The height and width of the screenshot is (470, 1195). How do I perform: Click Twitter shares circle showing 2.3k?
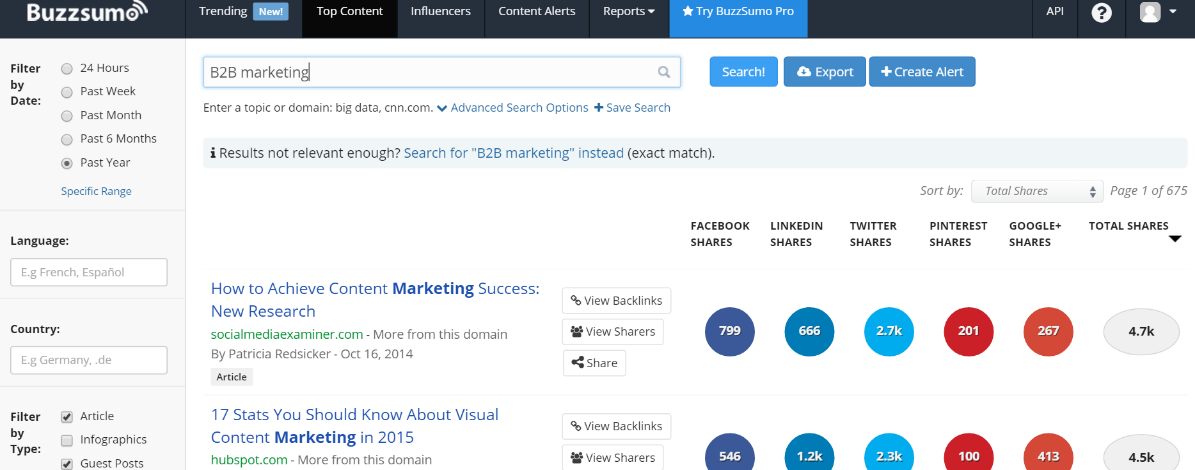pos(889,452)
